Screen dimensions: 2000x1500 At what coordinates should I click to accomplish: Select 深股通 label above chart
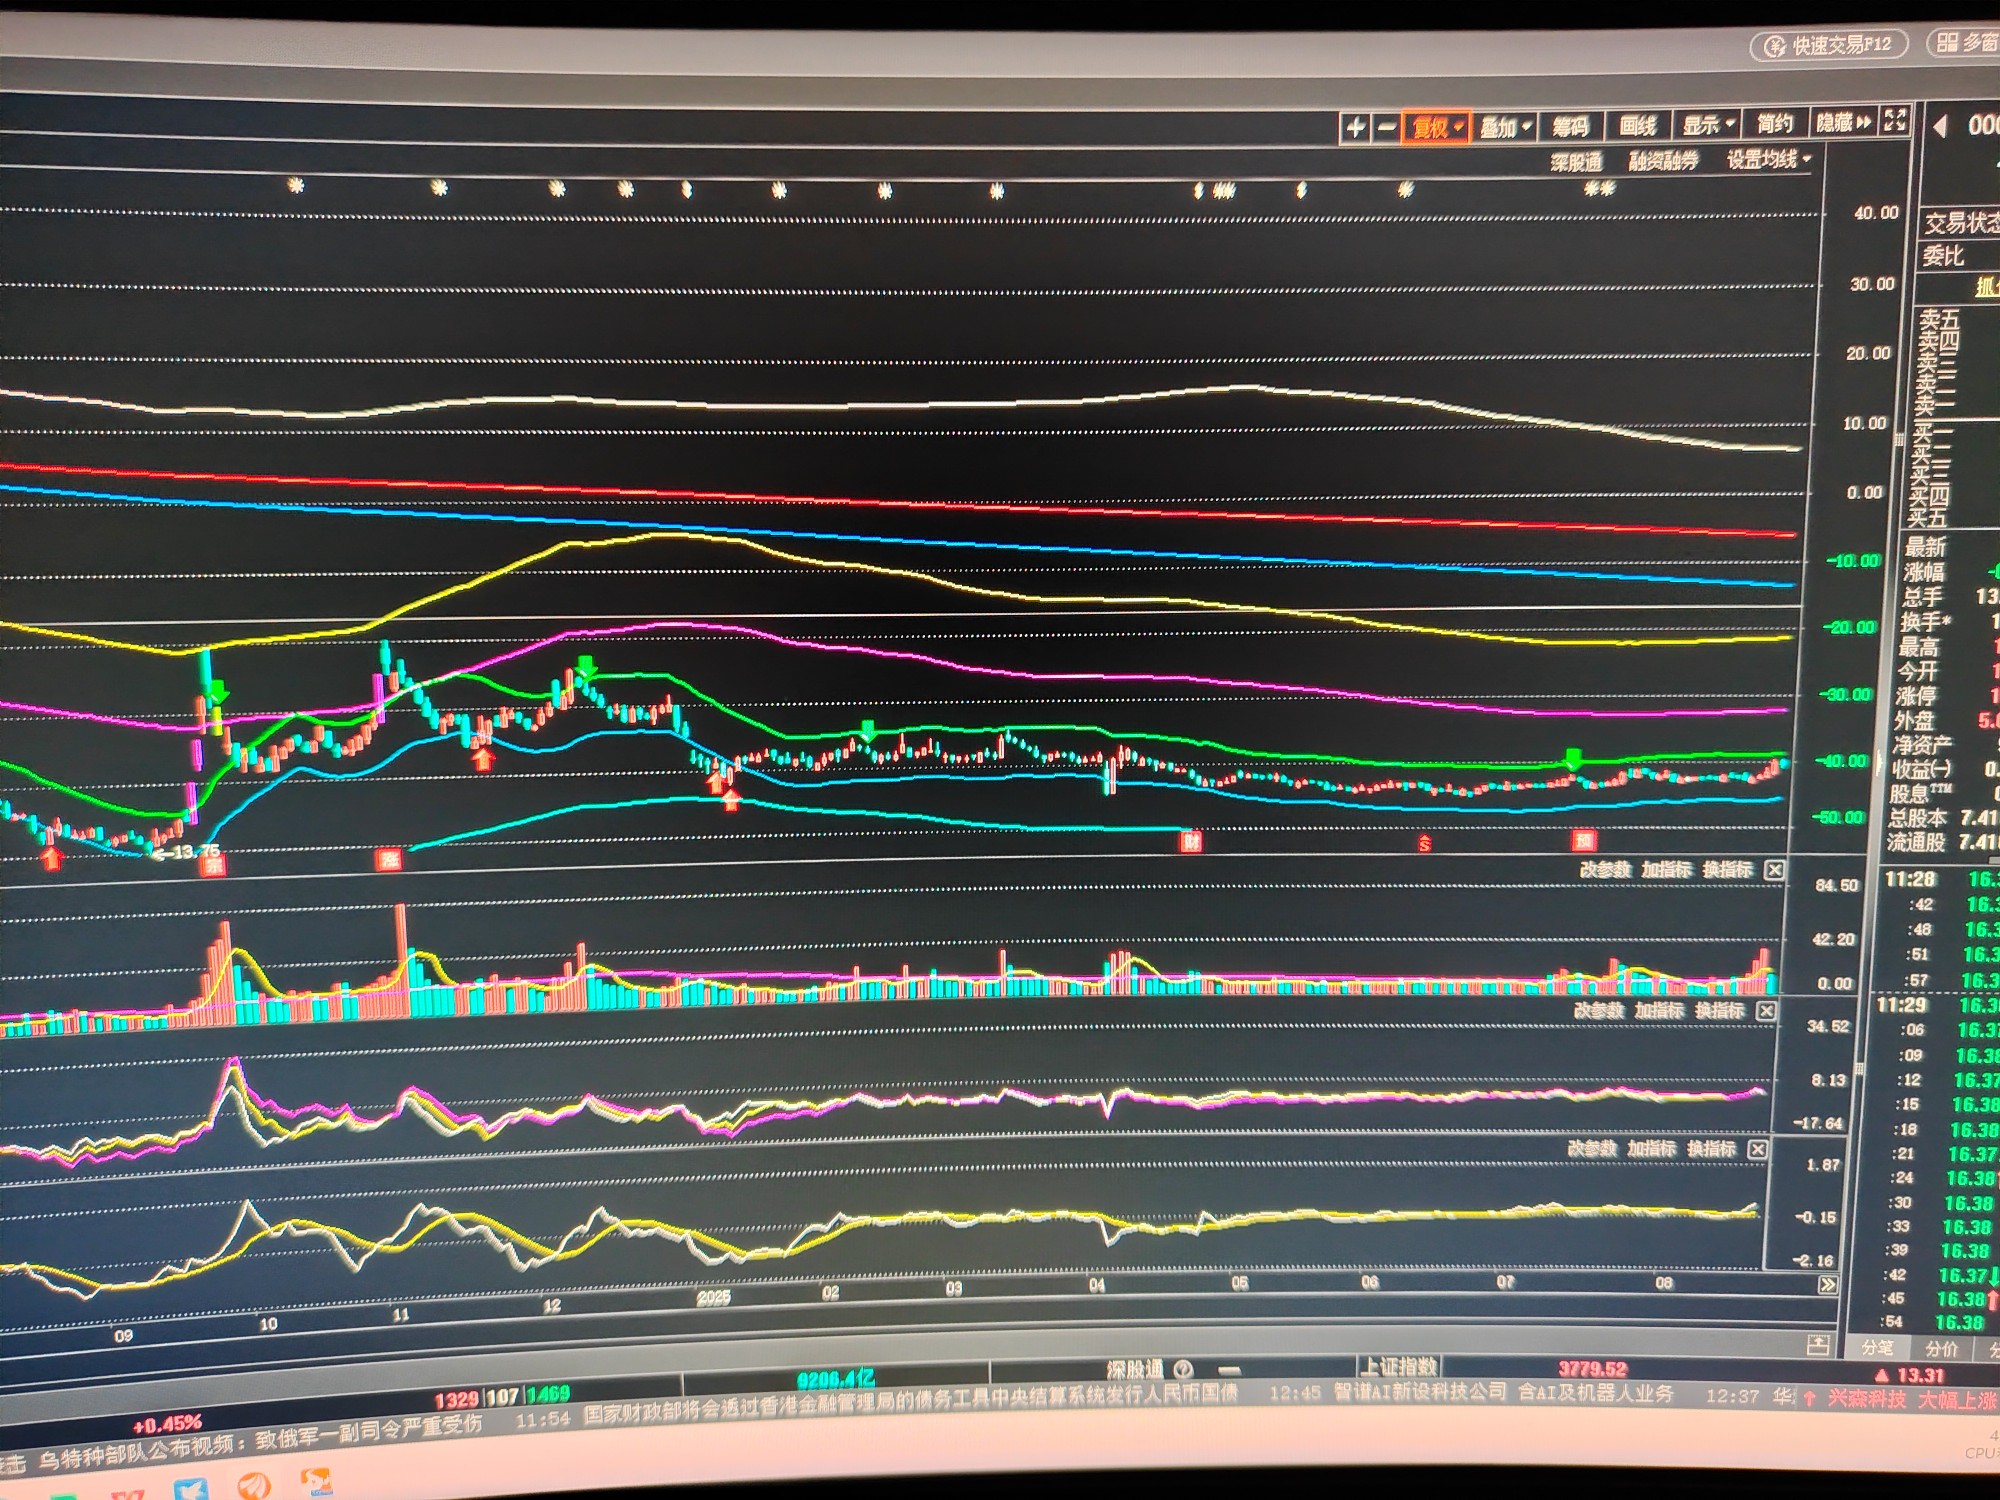click(x=1576, y=162)
